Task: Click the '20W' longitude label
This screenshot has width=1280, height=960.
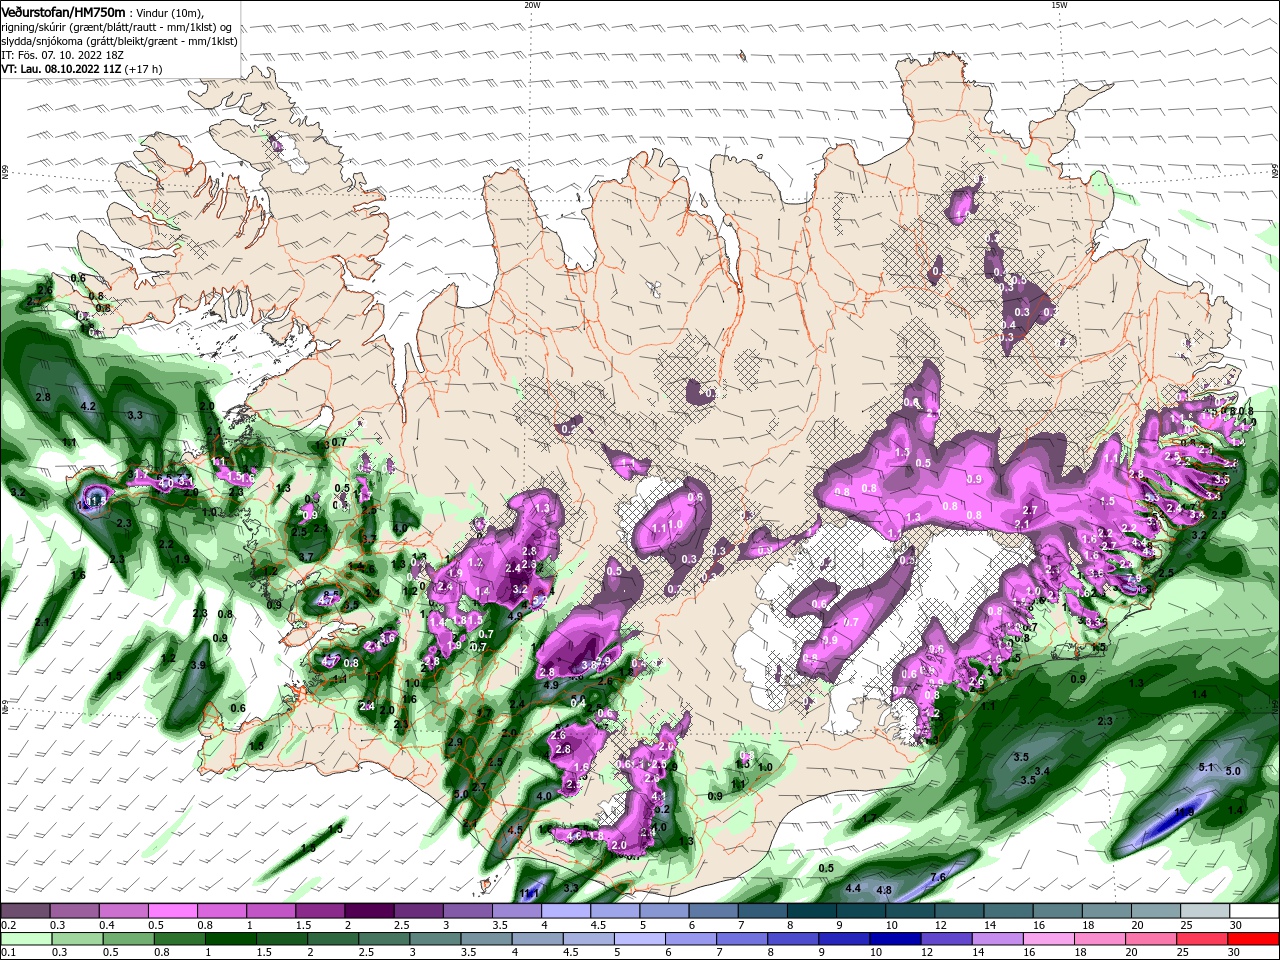Action: [532, 5]
